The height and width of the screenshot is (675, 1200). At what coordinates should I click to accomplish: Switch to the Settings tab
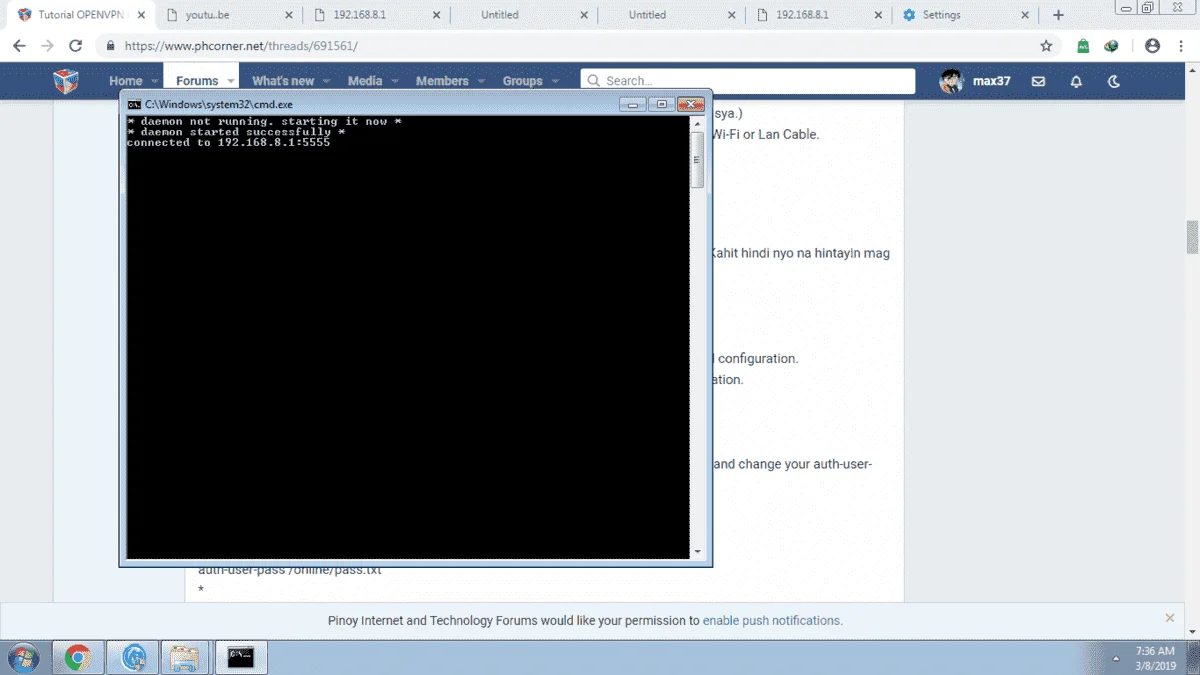pos(965,15)
